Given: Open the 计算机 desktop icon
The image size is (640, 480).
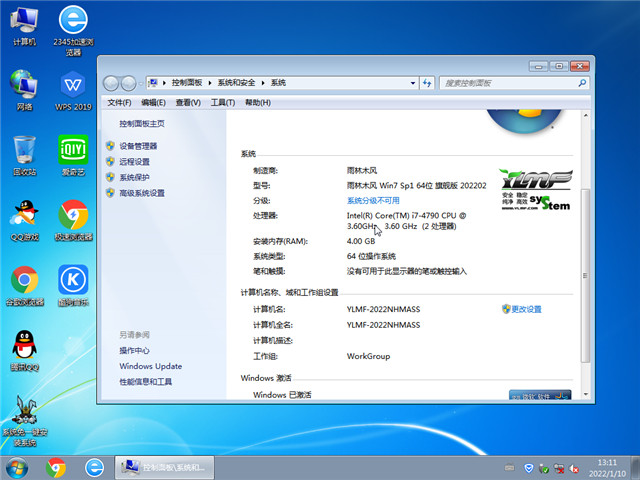Looking at the screenshot, I should pos(24,27).
